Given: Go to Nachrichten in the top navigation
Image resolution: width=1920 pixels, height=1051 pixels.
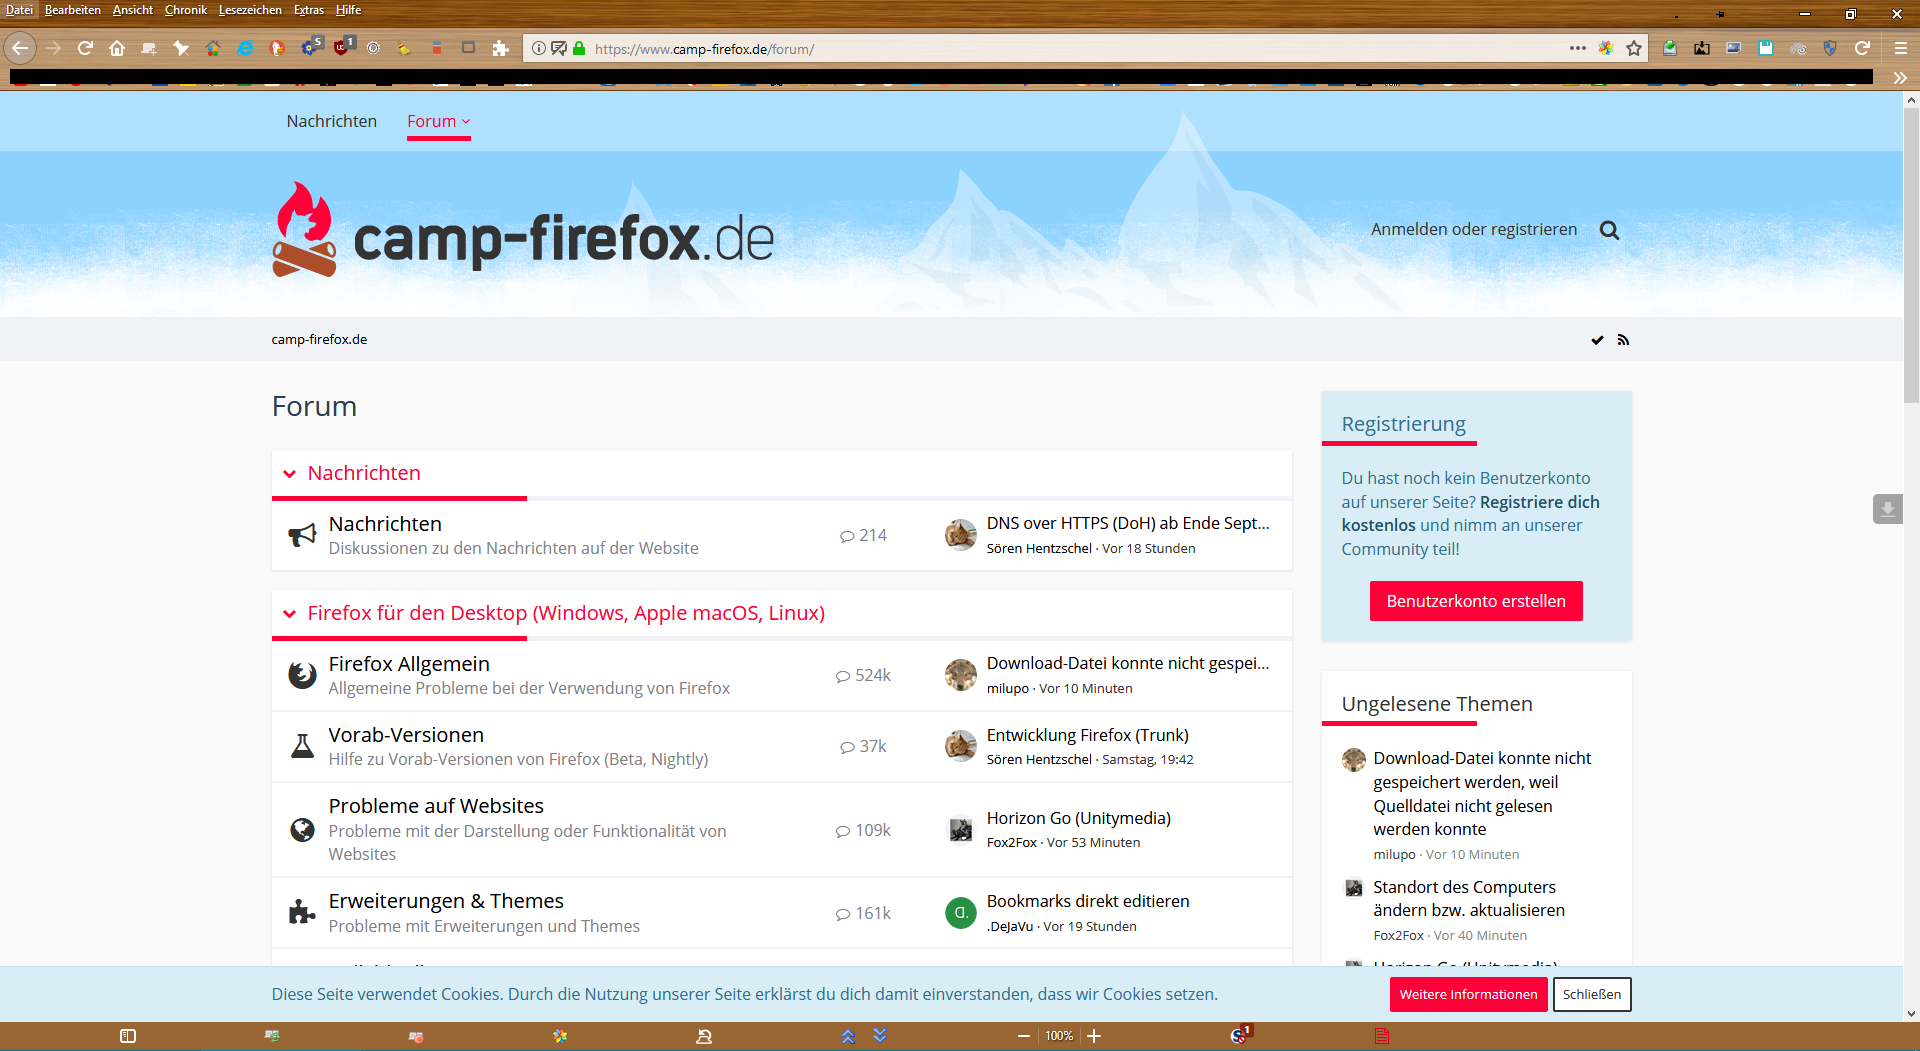Looking at the screenshot, I should (x=332, y=121).
